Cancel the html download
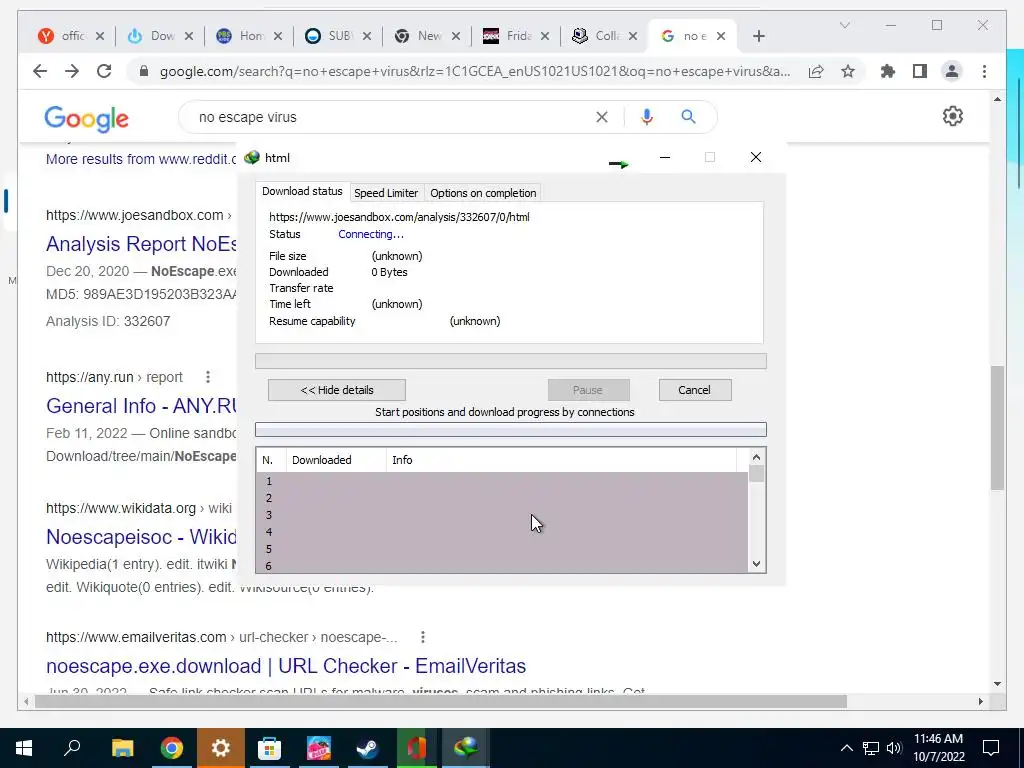 695,390
